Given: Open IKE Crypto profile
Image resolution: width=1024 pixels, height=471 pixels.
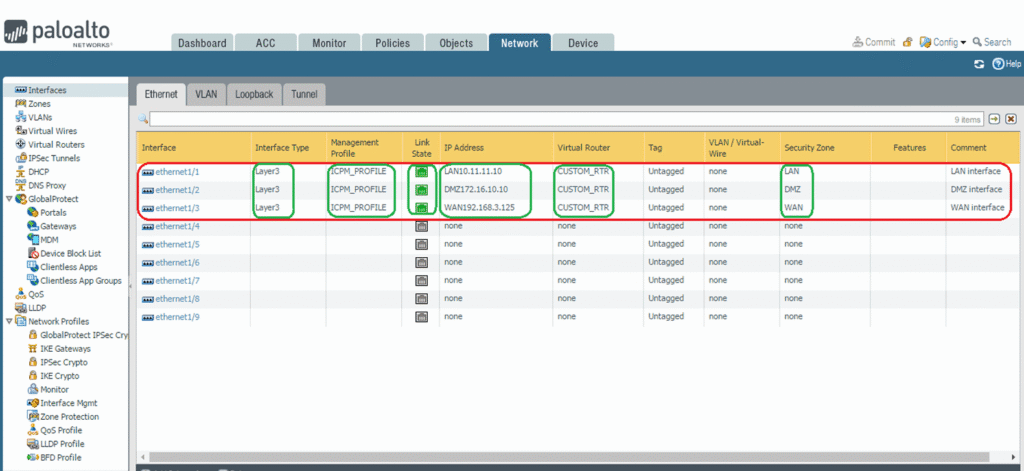Looking at the screenshot, I should coord(60,376).
